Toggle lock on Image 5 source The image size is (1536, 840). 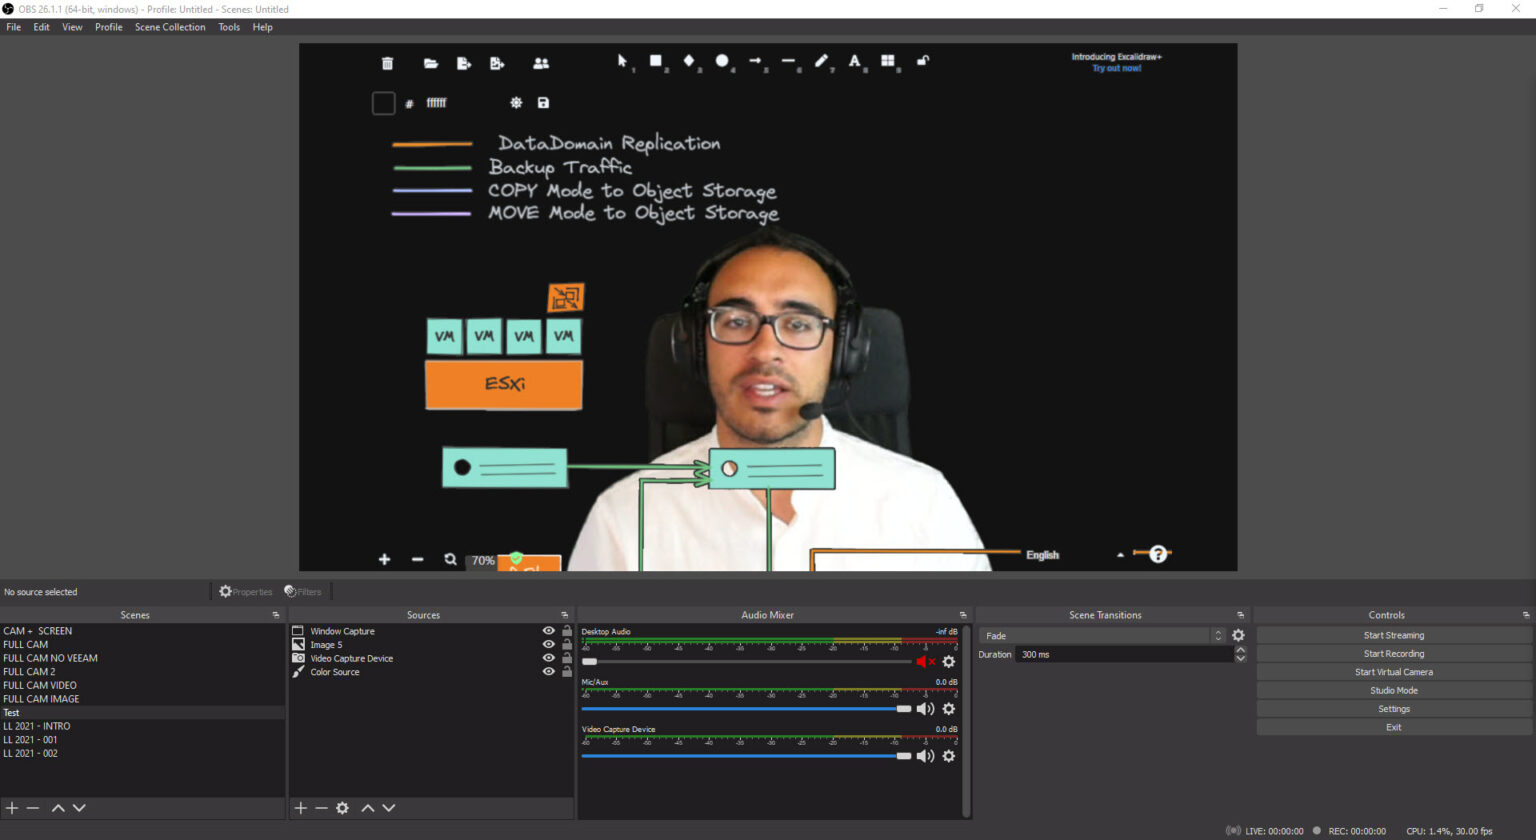pyautogui.click(x=567, y=645)
